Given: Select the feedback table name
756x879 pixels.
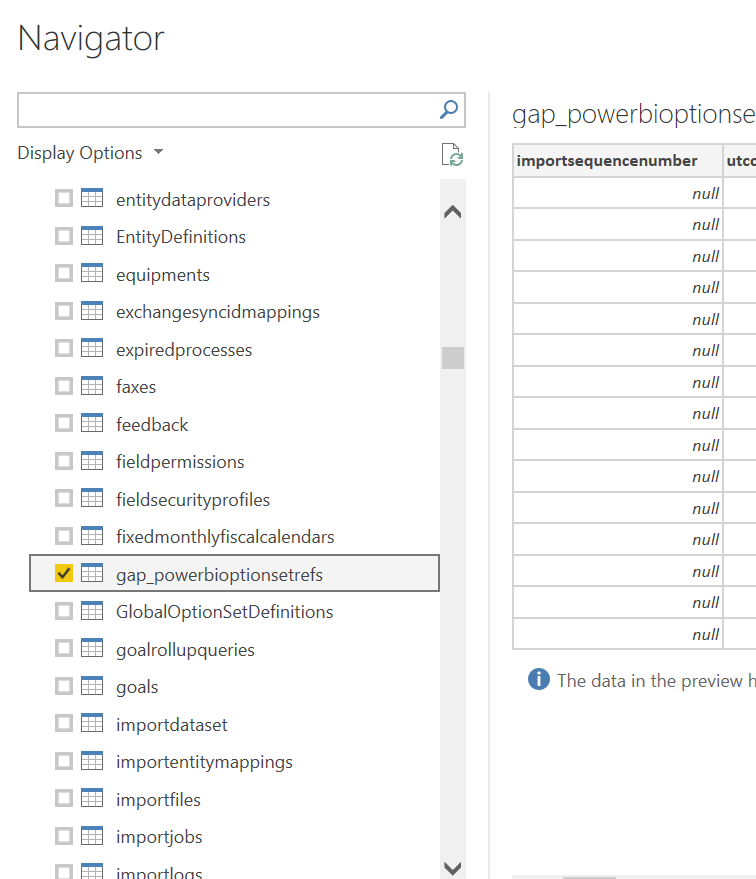Looking at the screenshot, I should [x=152, y=425].
